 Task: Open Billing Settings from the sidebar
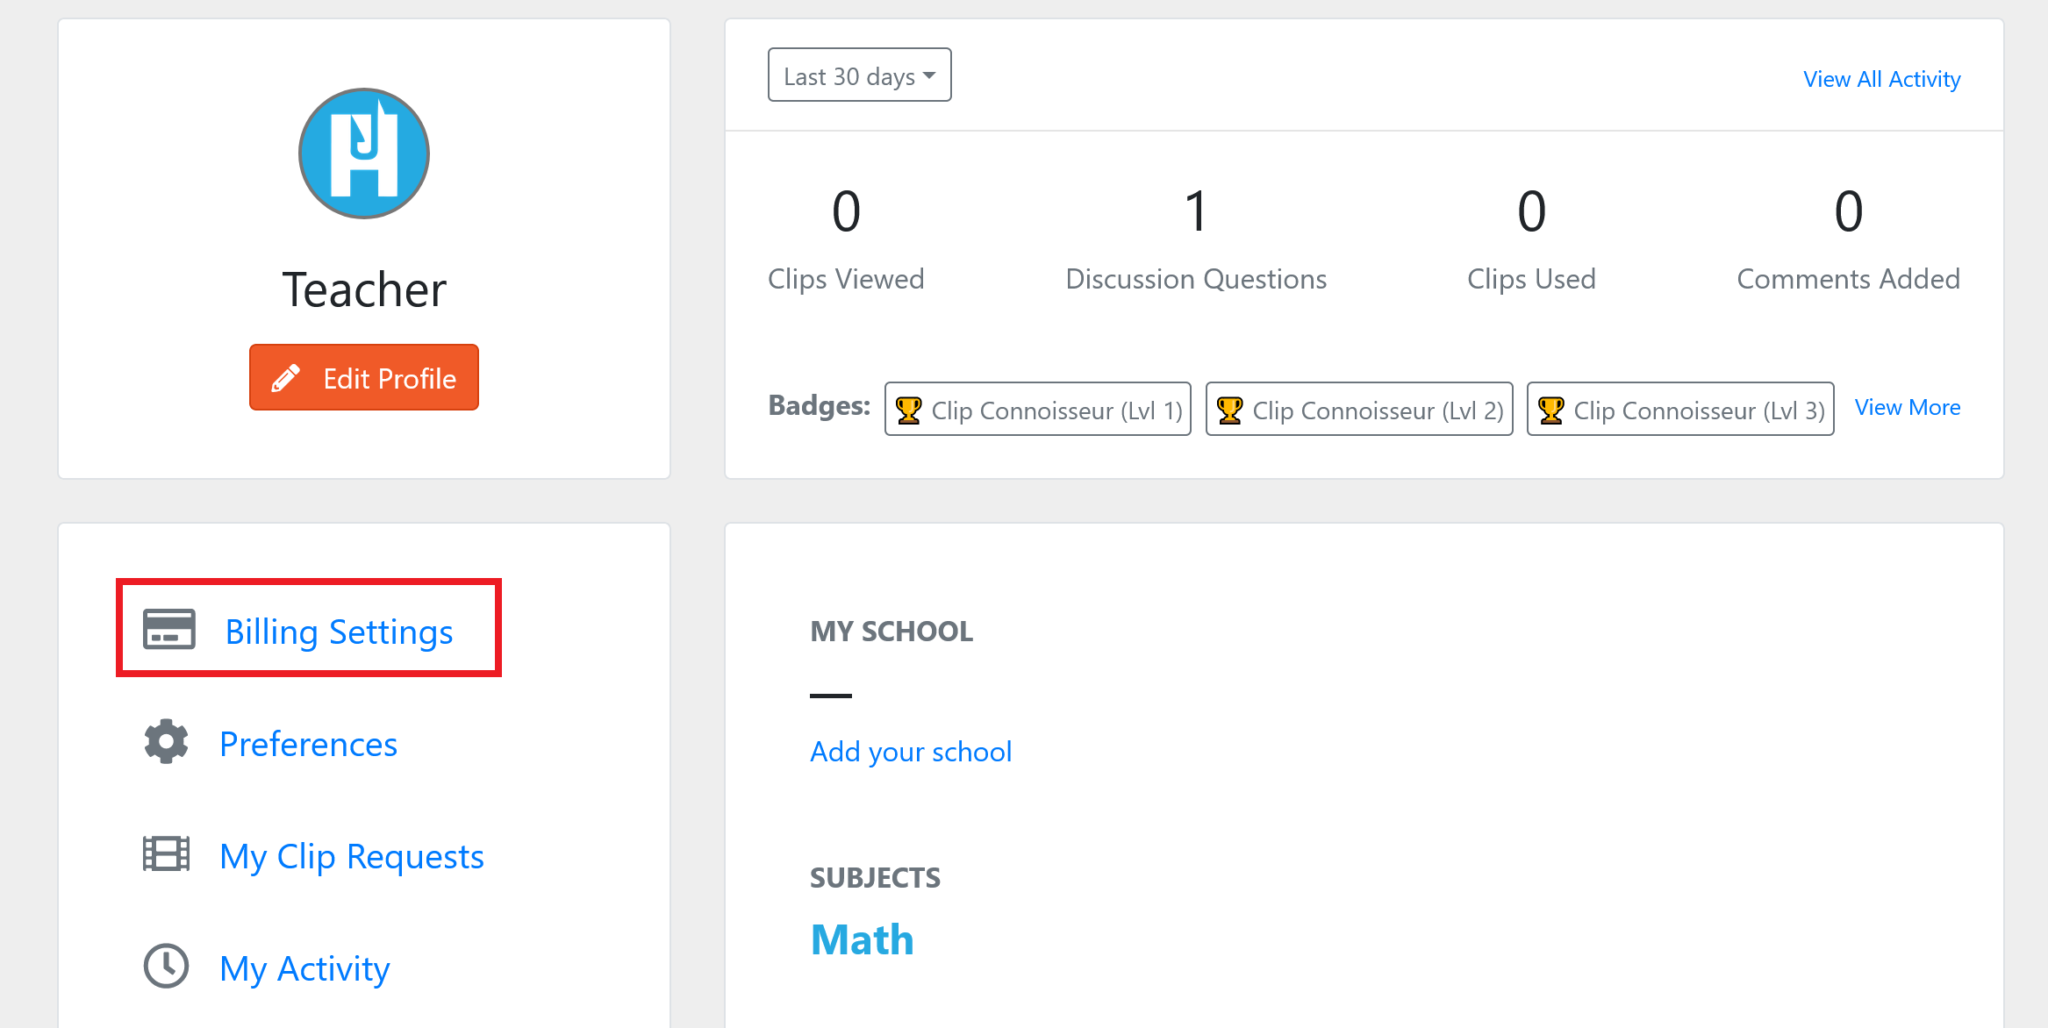point(338,631)
